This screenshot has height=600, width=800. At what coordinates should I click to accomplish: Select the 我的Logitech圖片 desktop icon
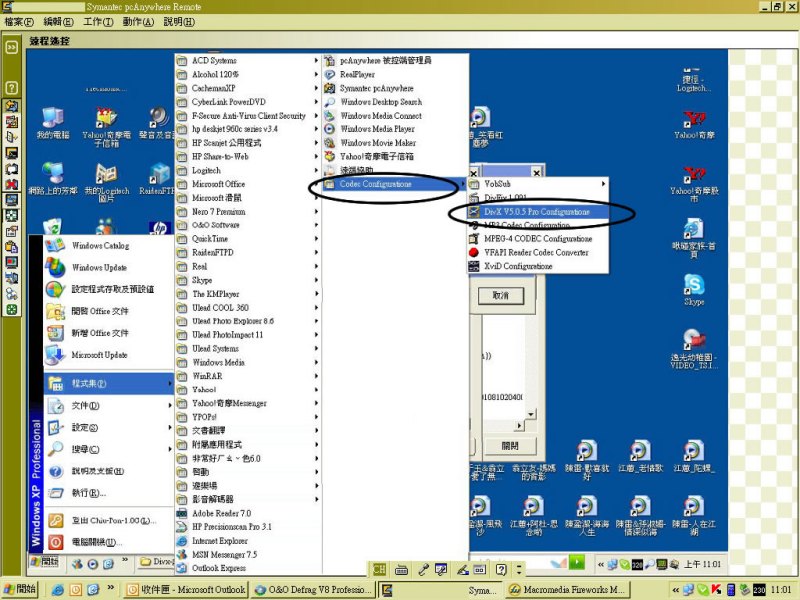point(106,183)
